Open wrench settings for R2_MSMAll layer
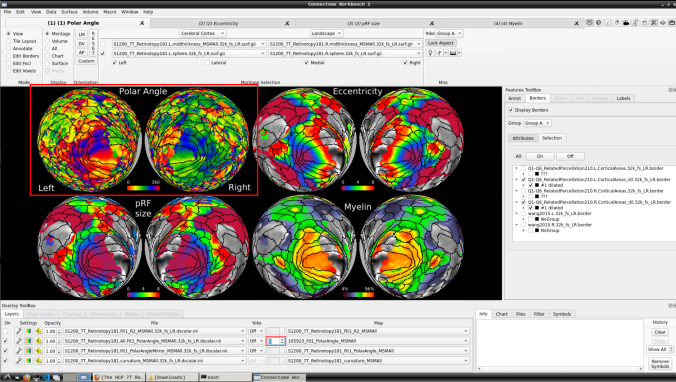The width and height of the screenshot is (676, 382). (x=19, y=331)
